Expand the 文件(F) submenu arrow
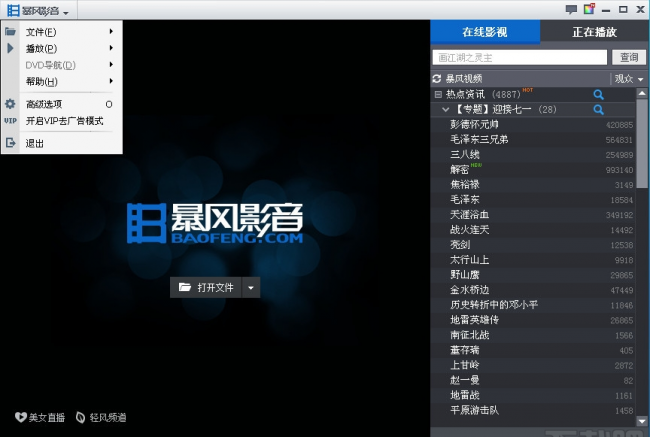Viewport: 650px width, 437px height. click(x=111, y=32)
